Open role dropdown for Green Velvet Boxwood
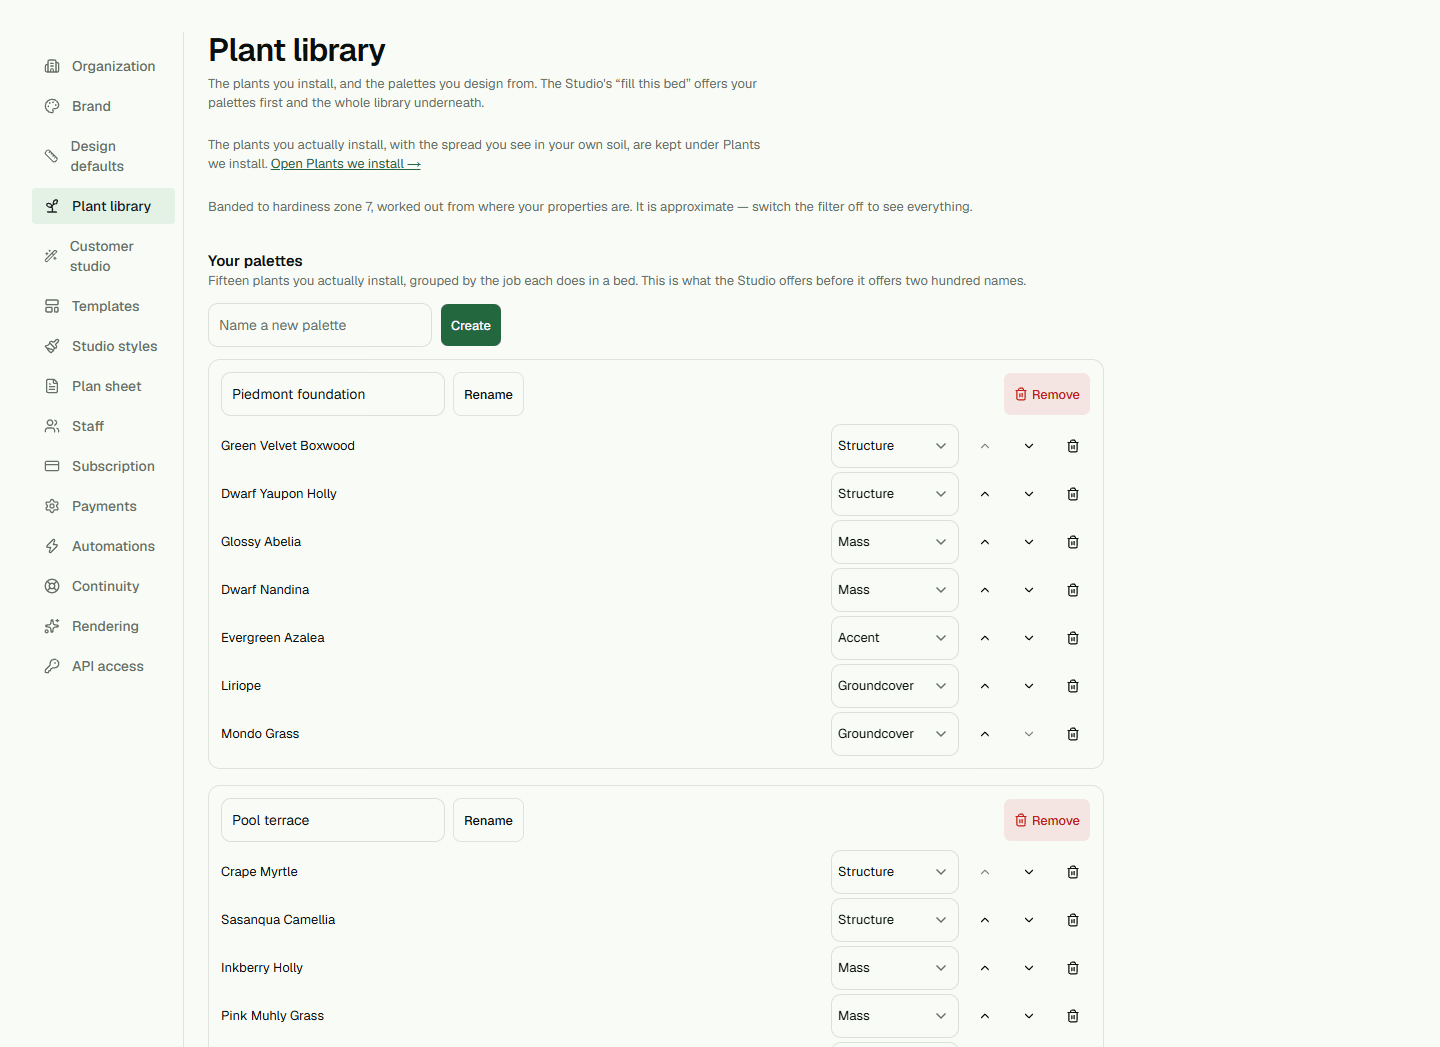This screenshot has width=1440, height=1047. pos(895,446)
